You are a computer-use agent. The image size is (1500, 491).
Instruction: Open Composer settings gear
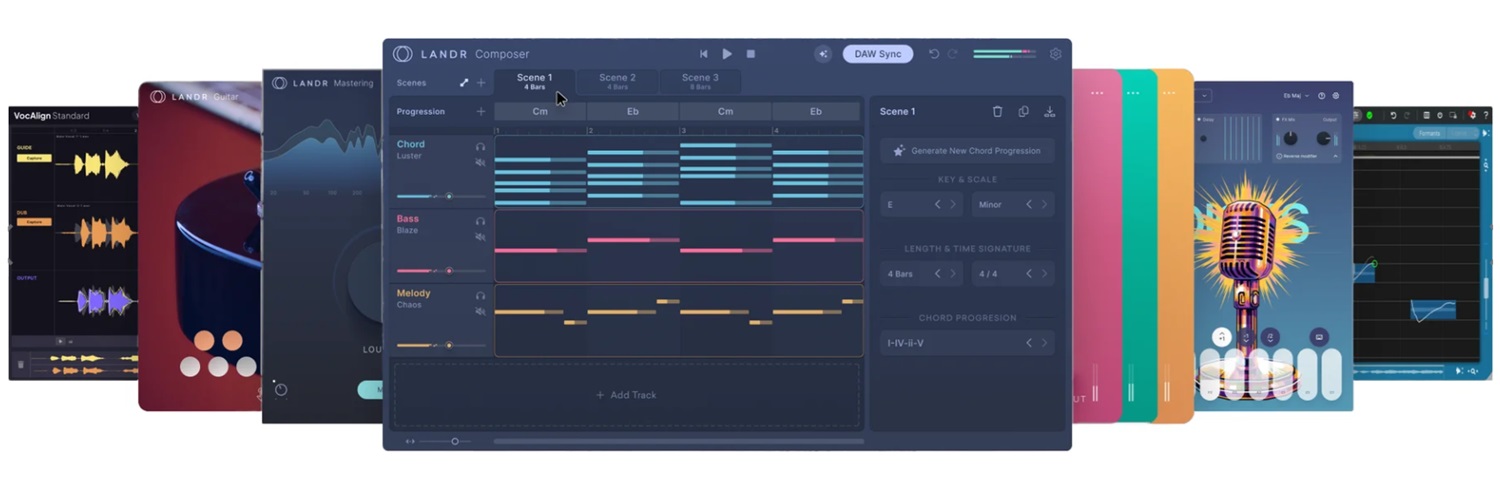(1055, 54)
